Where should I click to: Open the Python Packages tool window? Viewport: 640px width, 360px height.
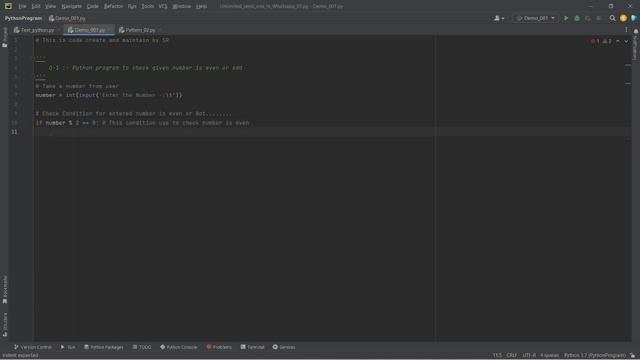click(x=104, y=347)
